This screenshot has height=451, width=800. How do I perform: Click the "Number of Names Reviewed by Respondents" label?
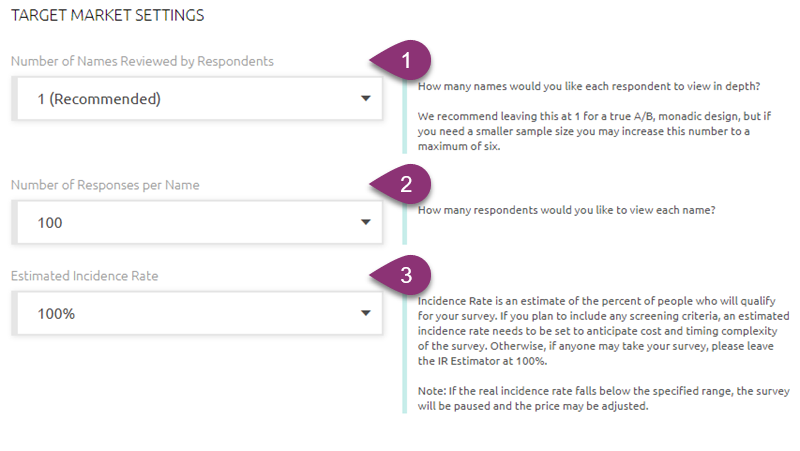pos(142,61)
